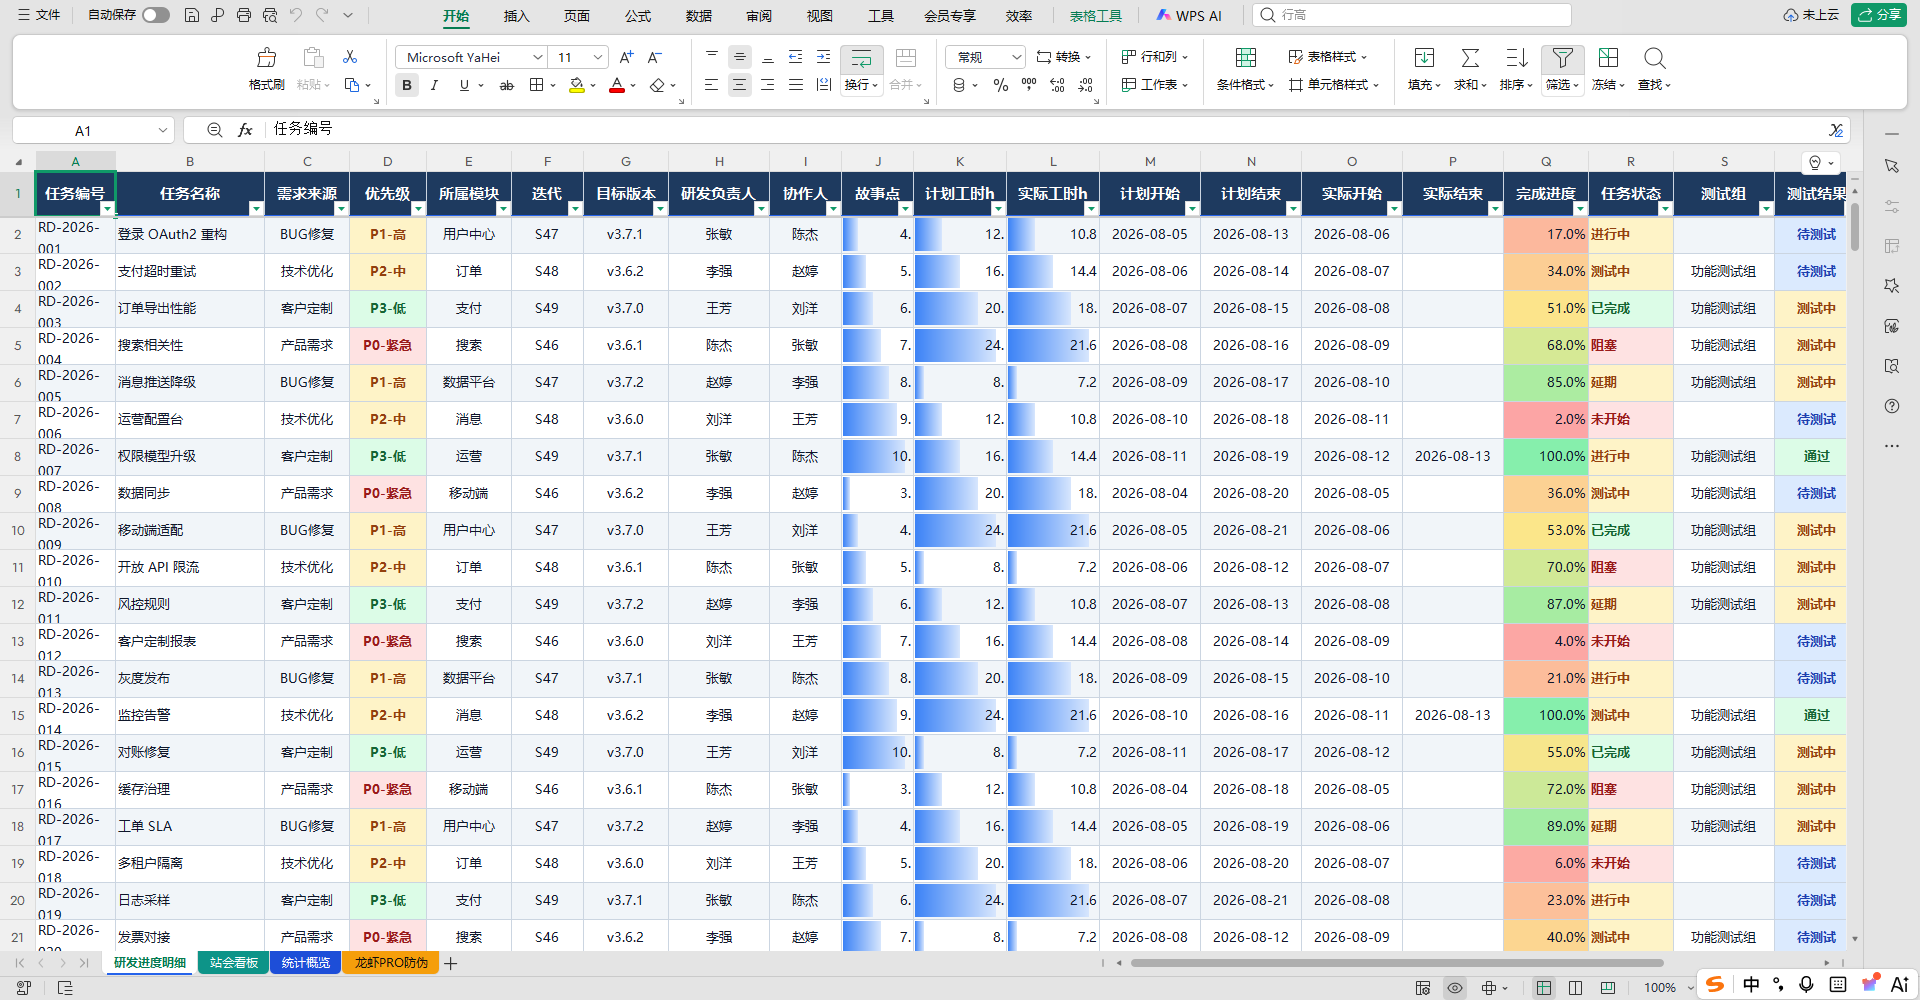
Task: Open the filter dropdown on 优先级 header
Action: (418, 208)
